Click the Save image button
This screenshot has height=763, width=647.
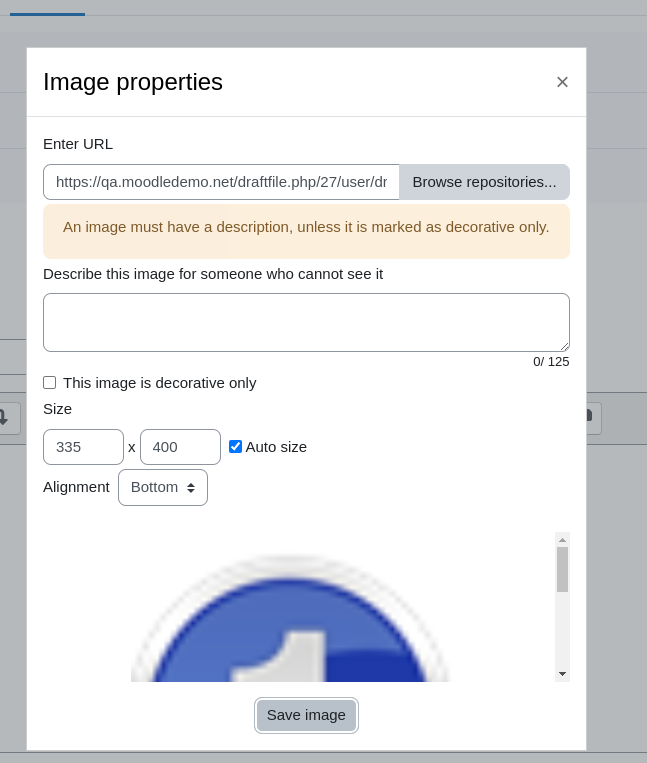click(306, 715)
